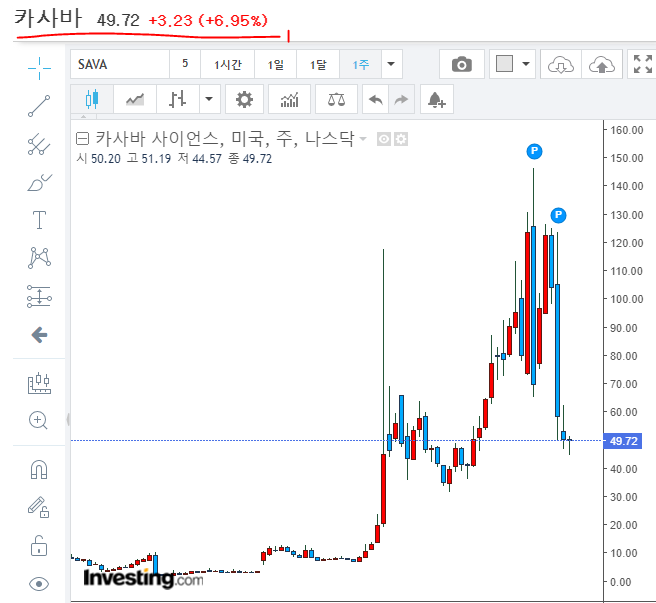Select the 1시간 interval
Screen dimensions: 656x603
pyautogui.click(x=228, y=64)
